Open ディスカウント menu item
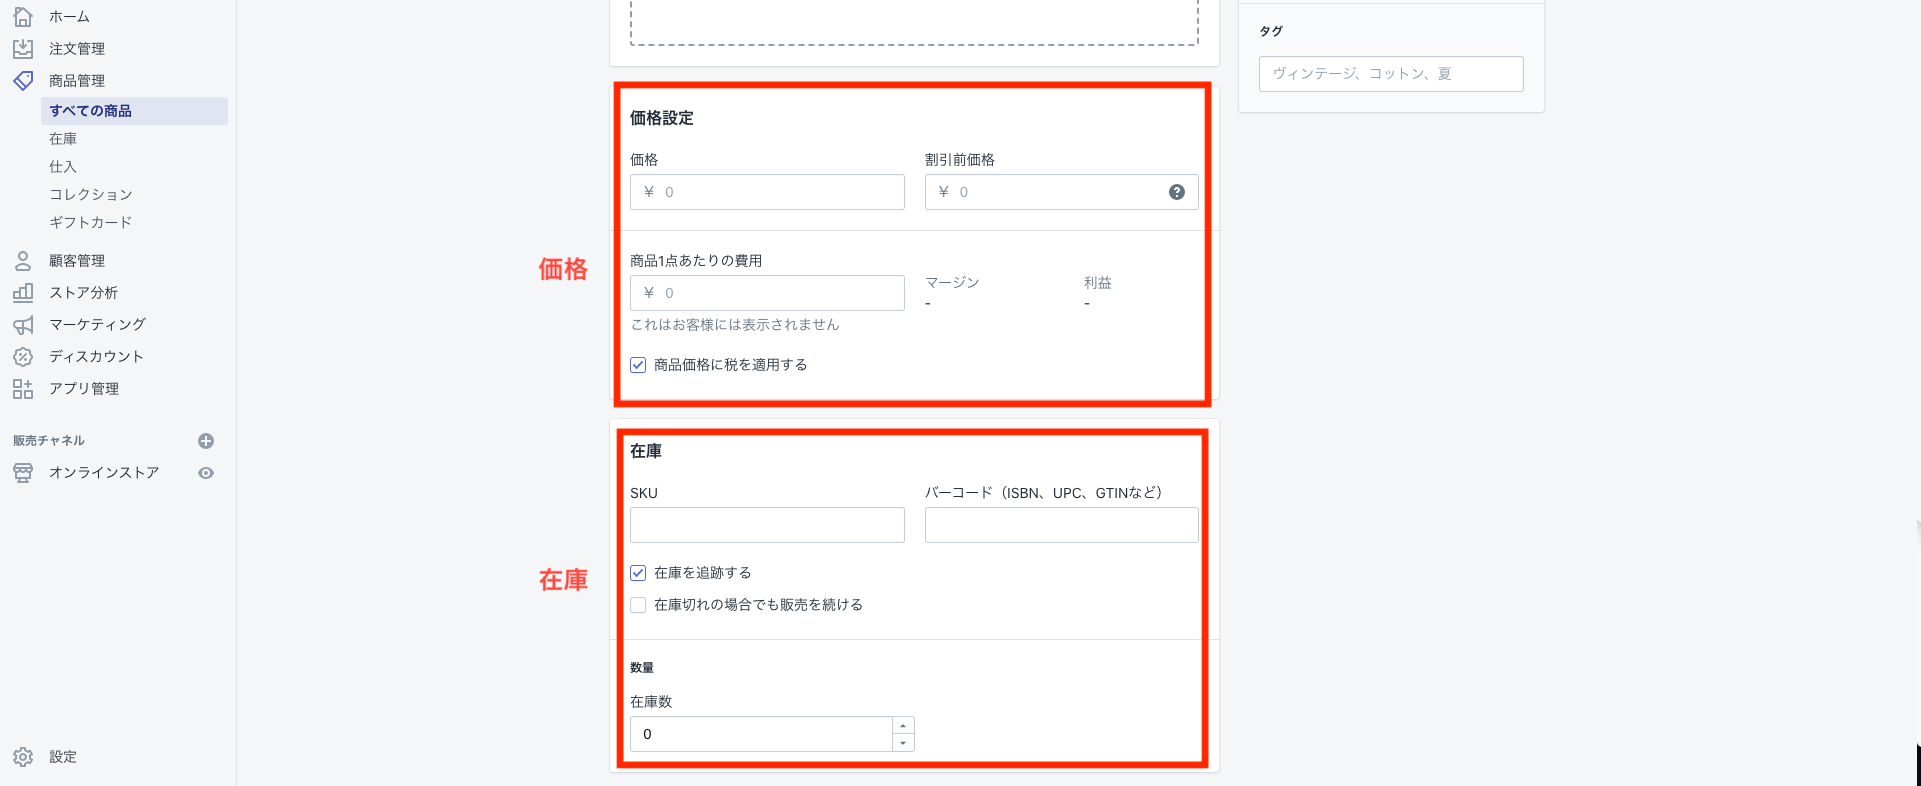1921x786 pixels. coord(97,357)
